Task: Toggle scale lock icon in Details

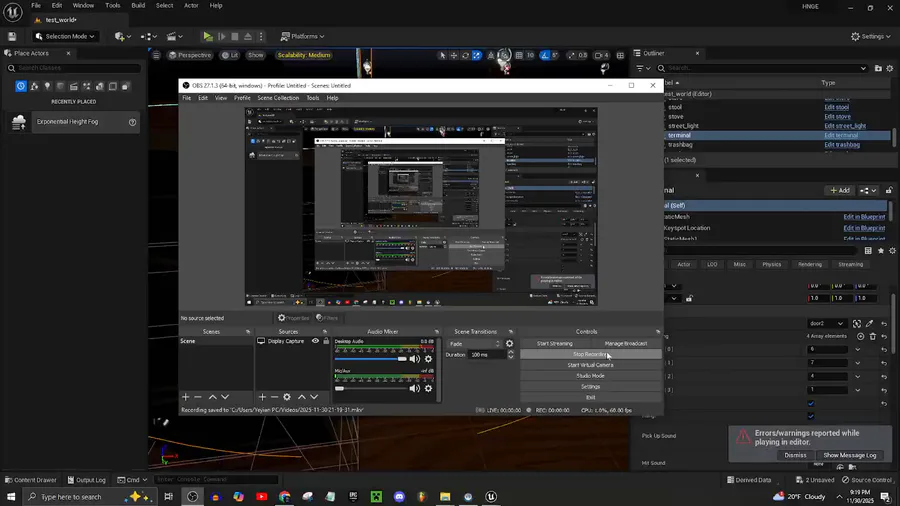Action: coord(689,298)
